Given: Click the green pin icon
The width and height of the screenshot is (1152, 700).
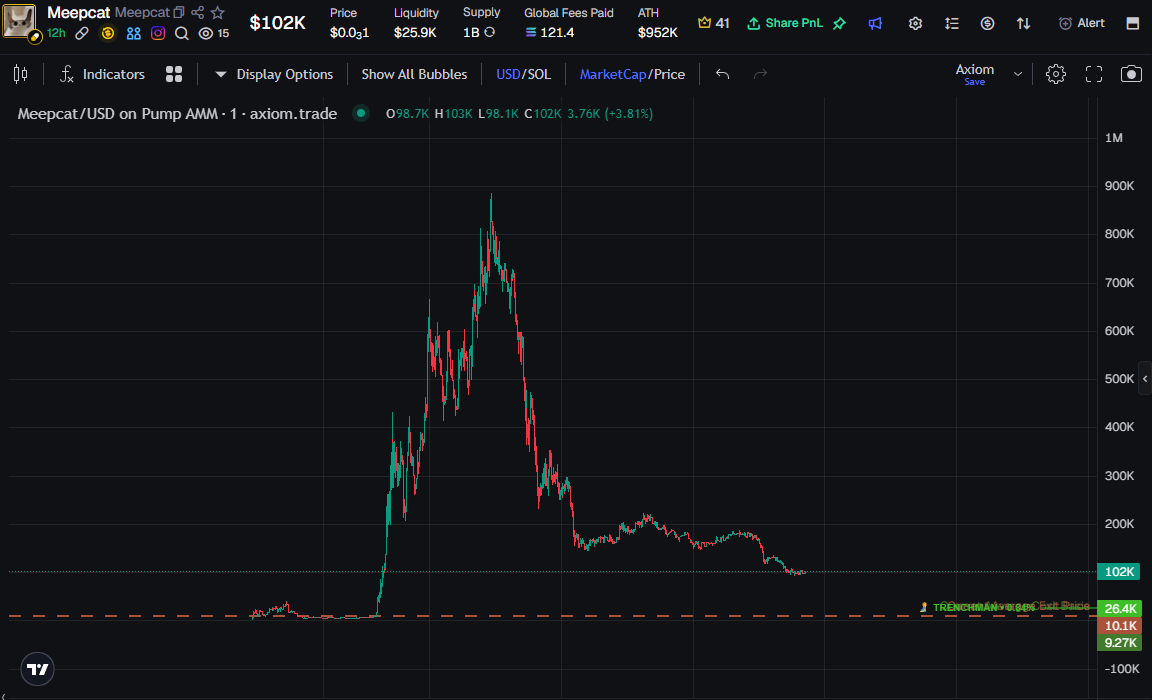Looking at the screenshot, I should coord(839,24).
